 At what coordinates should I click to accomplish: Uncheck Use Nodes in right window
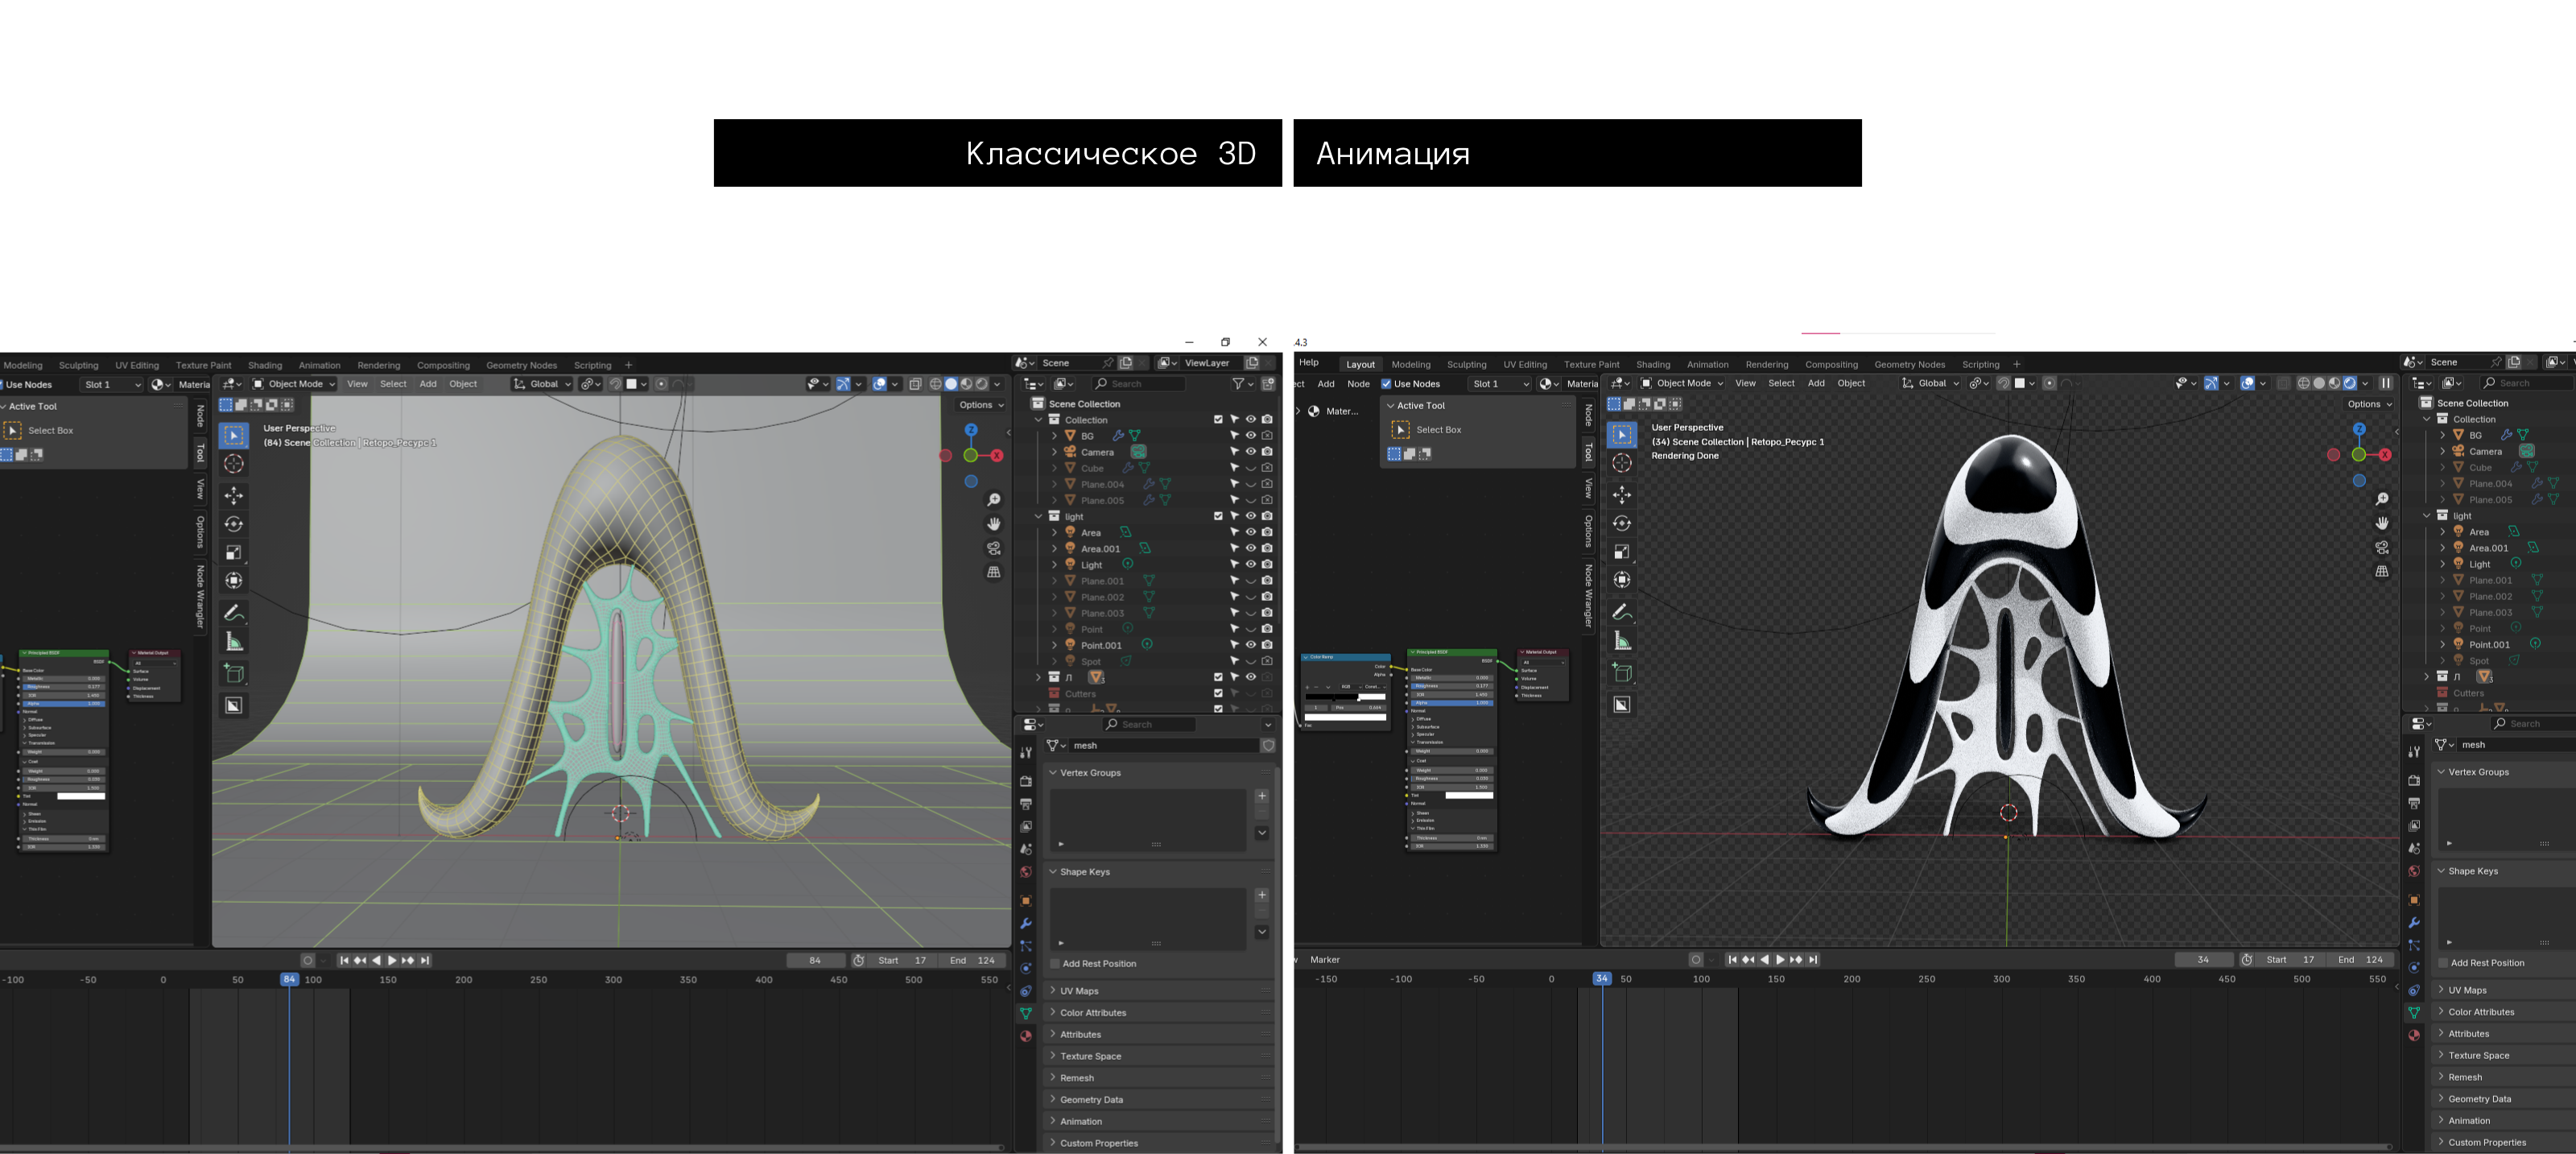1386,384
